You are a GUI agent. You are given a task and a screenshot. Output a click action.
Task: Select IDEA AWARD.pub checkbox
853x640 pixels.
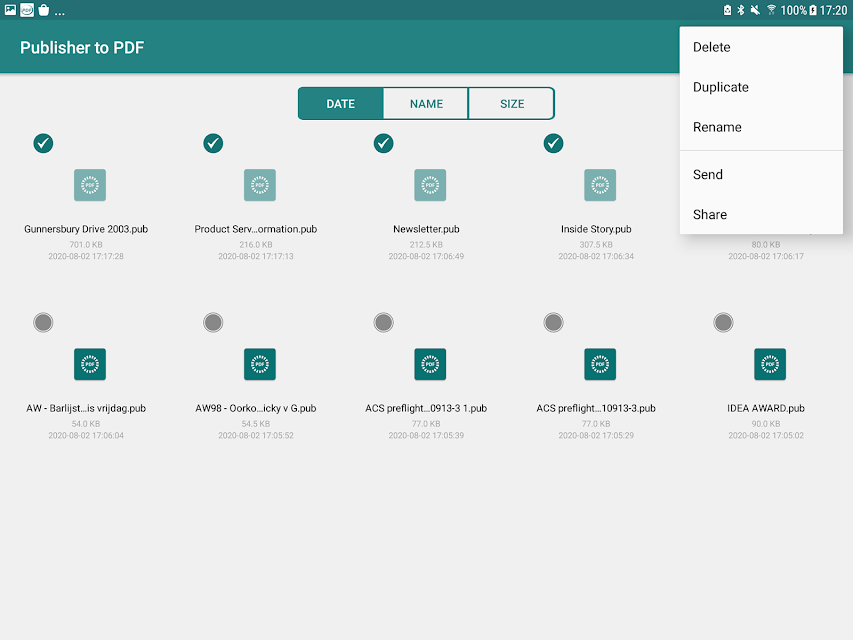(x=724, y=322)
